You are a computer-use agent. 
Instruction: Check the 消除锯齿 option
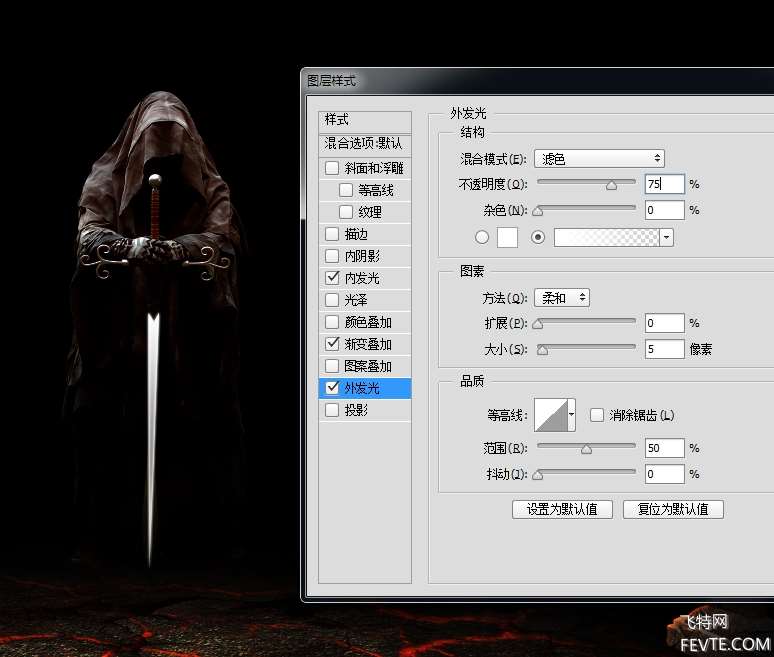click(597, 415)
